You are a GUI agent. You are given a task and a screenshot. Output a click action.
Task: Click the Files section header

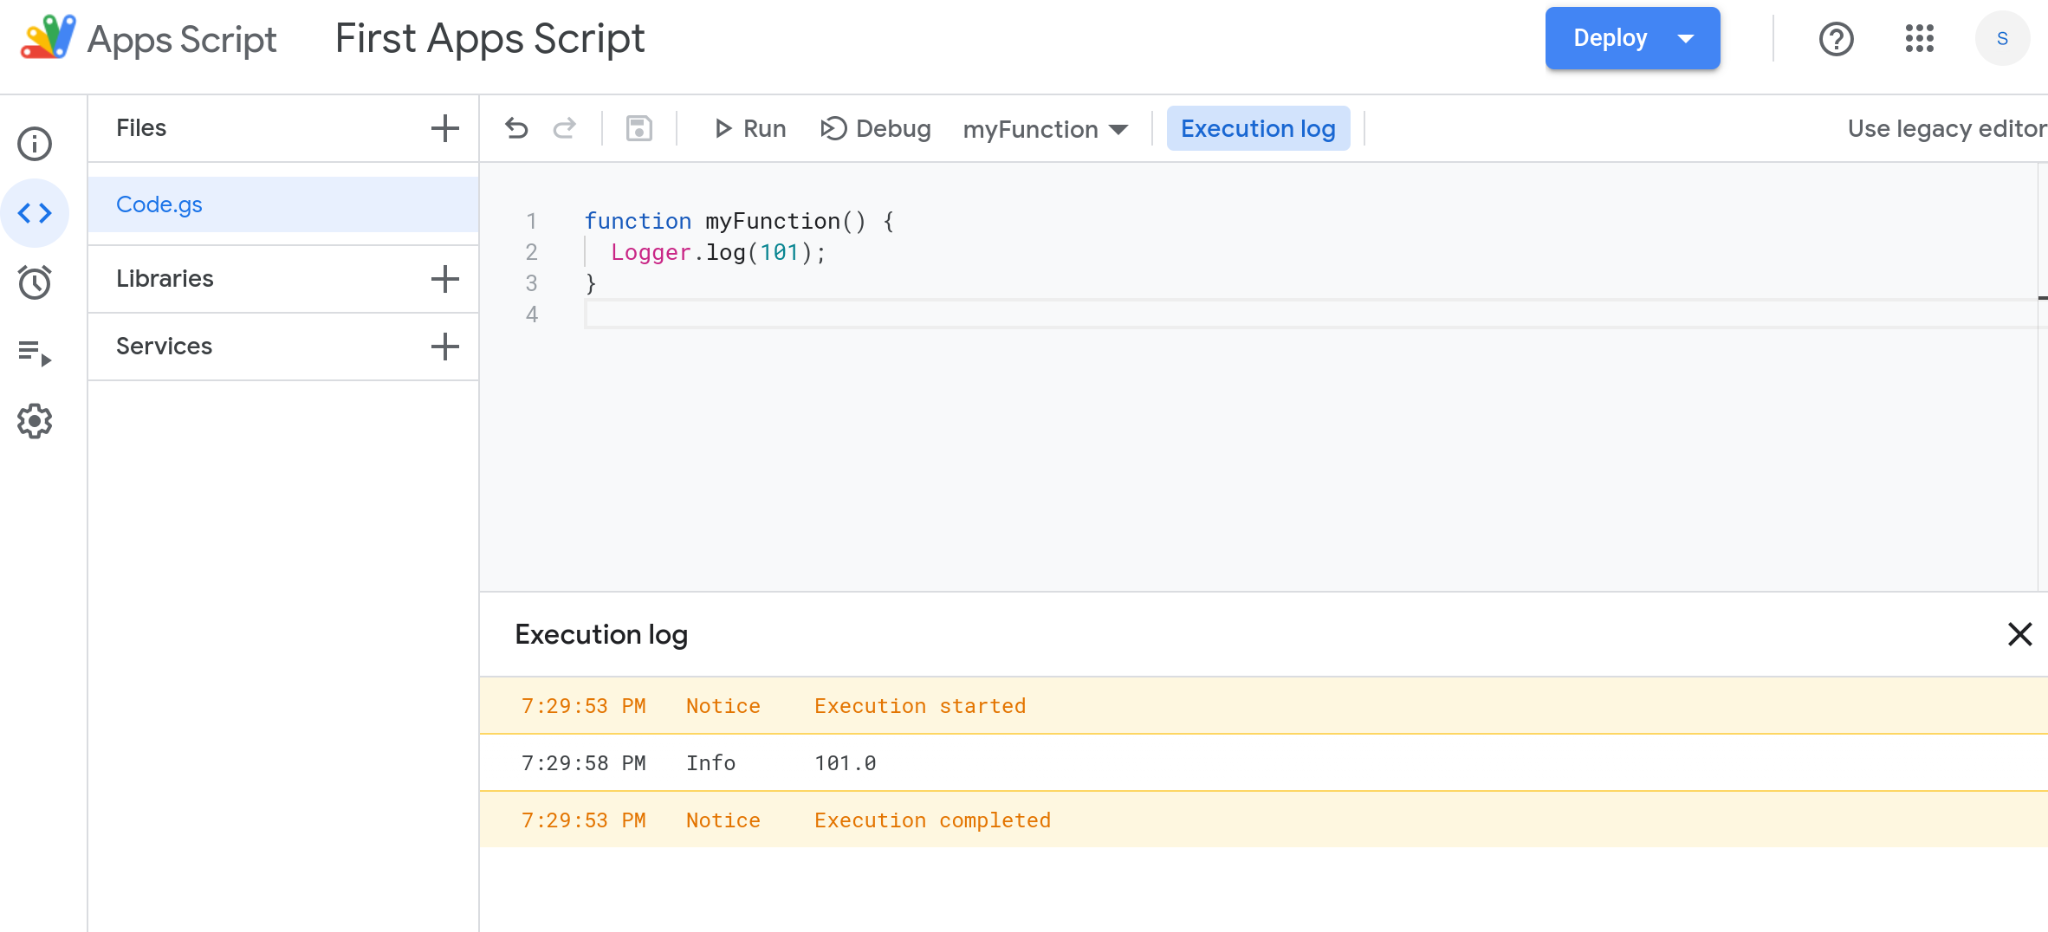point(141,128)
